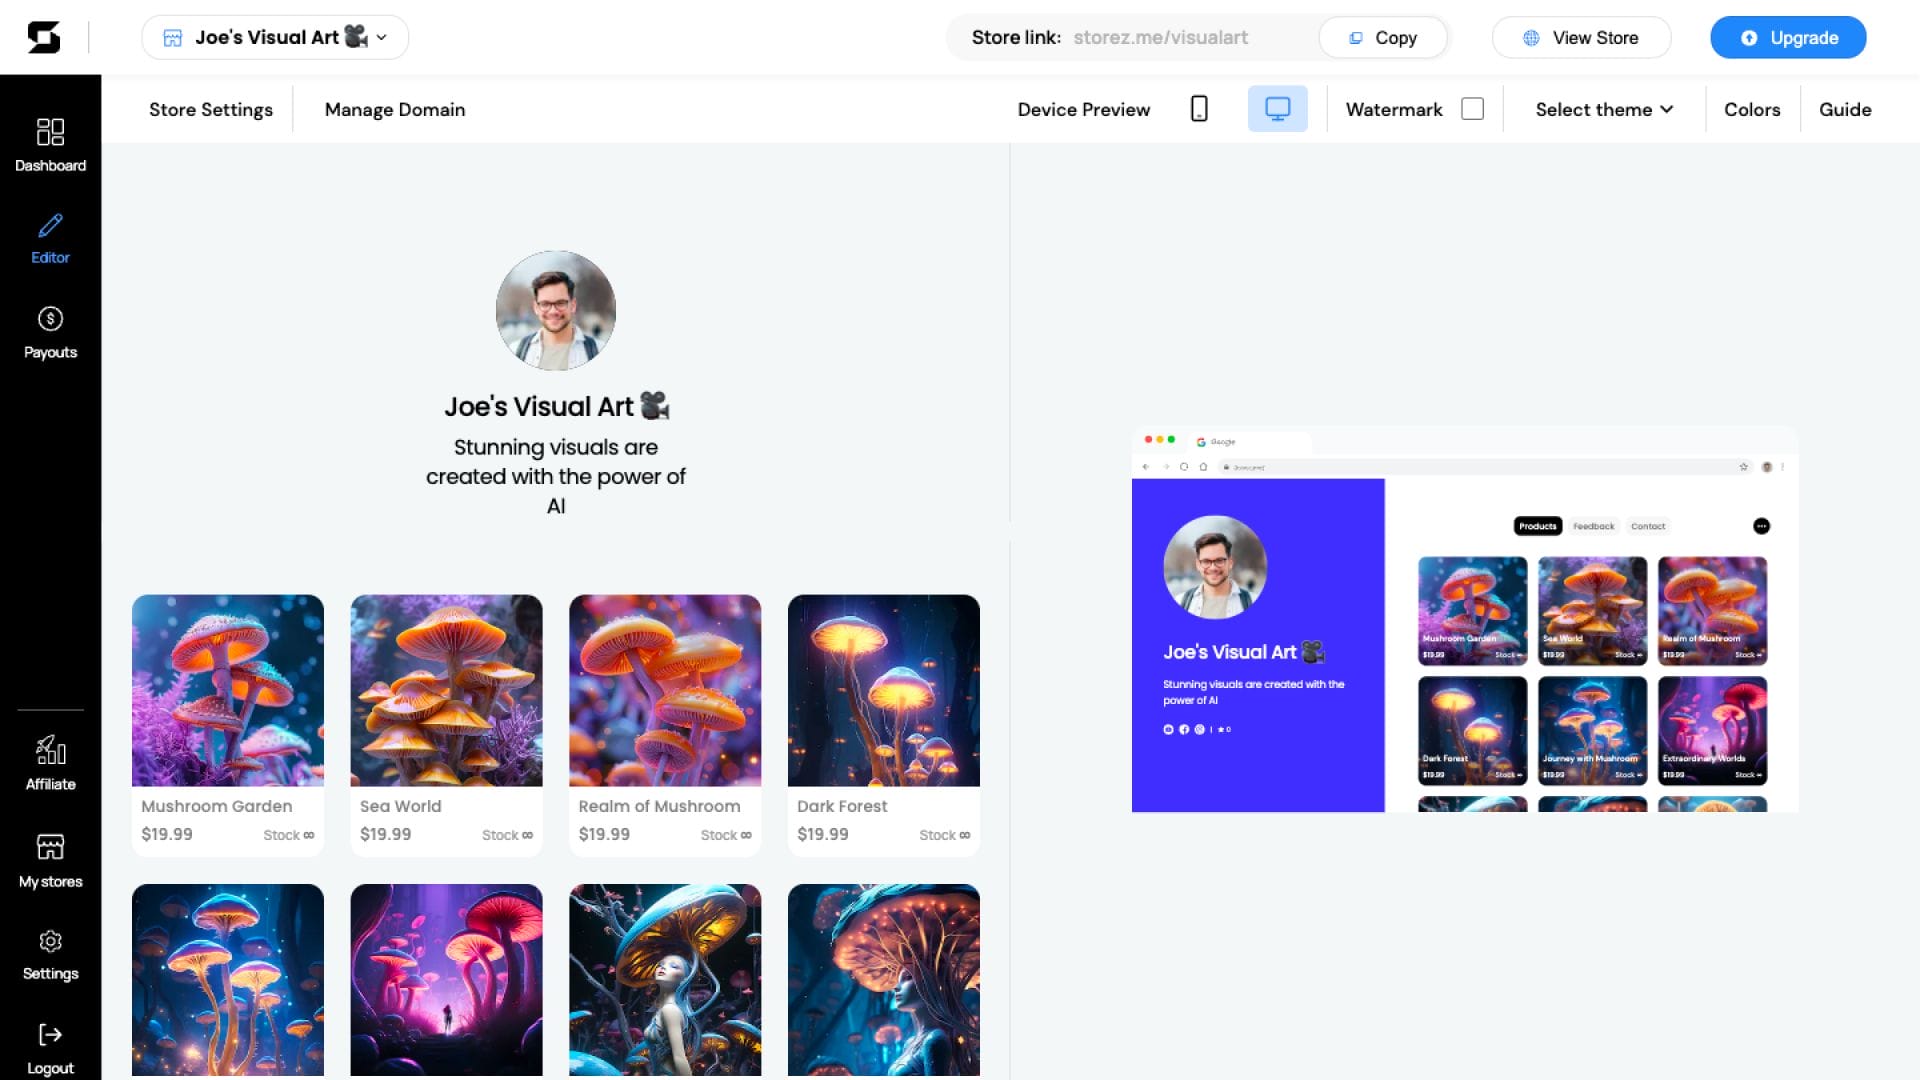
Task: Open the Joe's Visual Art store switcher
Action: tap(275, 38)
